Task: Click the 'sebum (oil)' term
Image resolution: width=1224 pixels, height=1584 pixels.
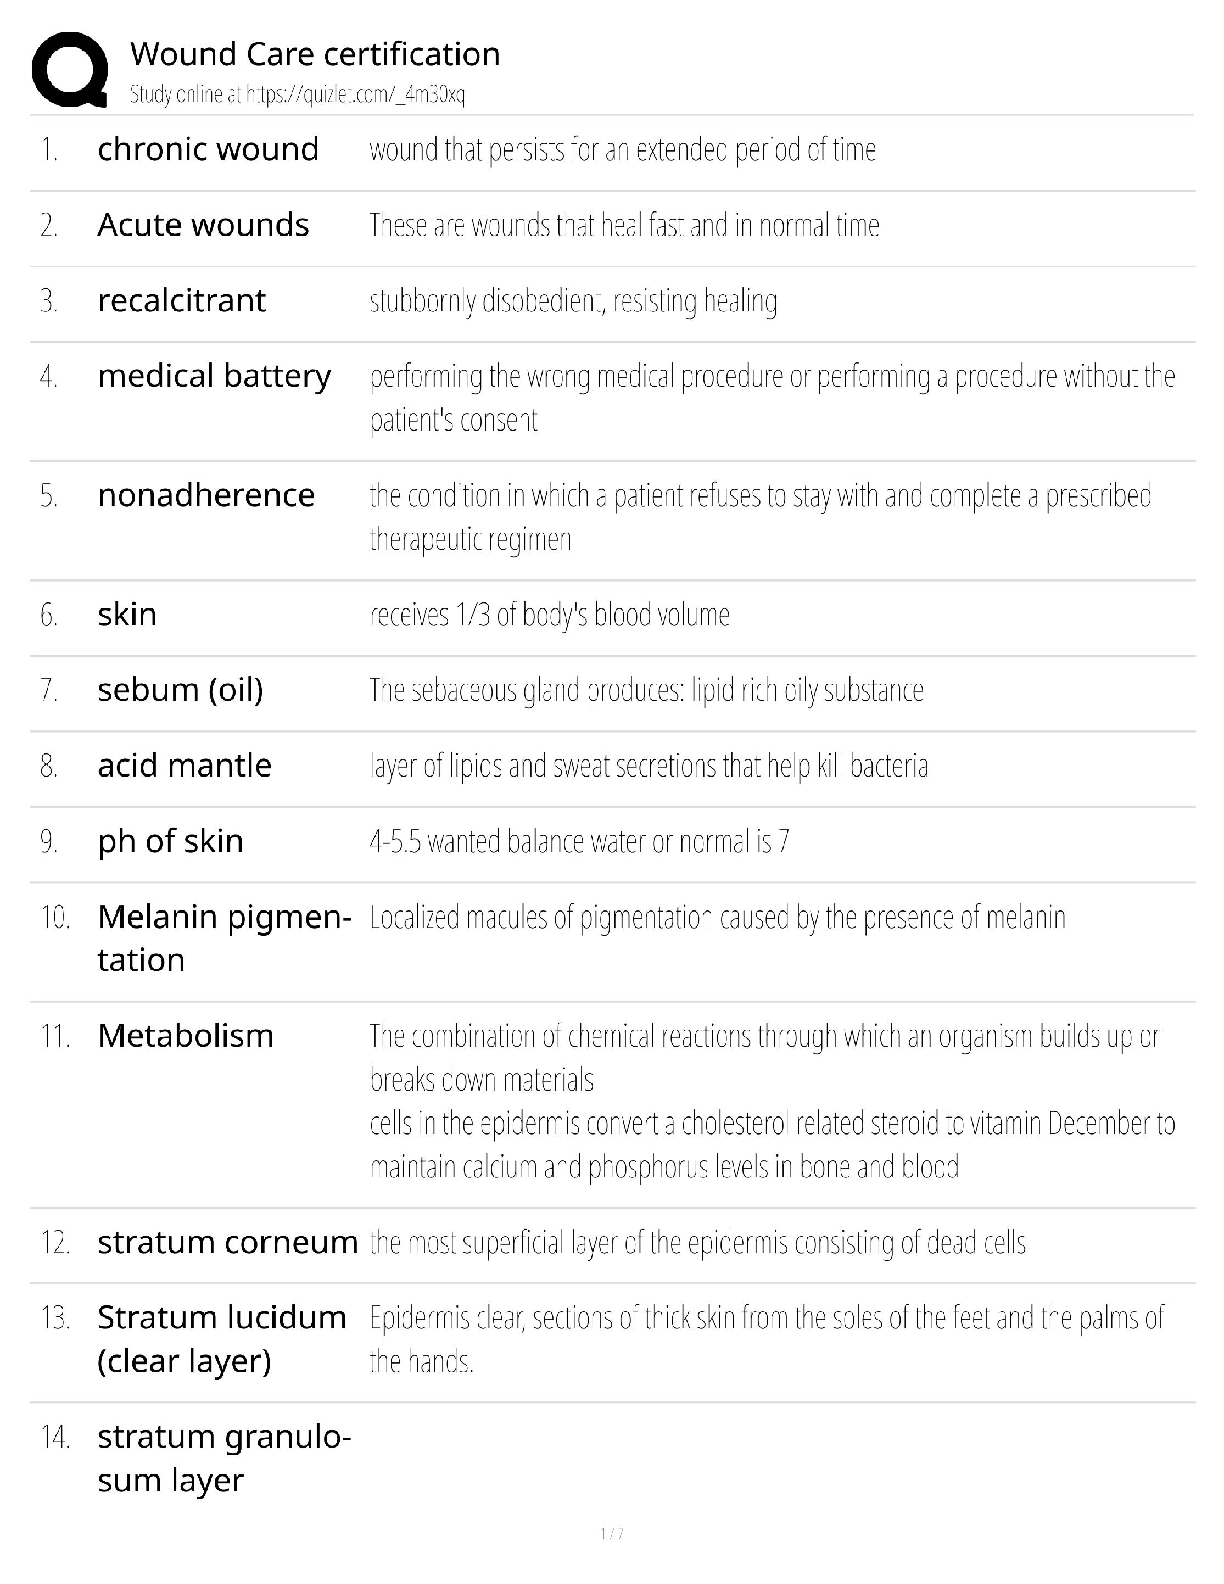Action: (x=180, y=690)
